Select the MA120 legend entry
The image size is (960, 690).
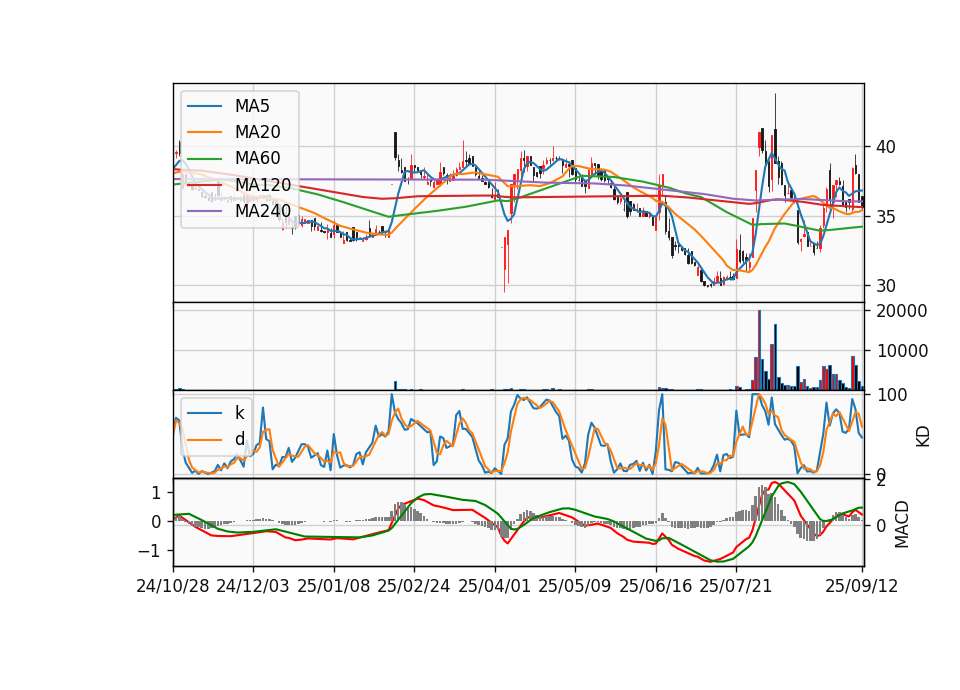click(x=263, y=184)
